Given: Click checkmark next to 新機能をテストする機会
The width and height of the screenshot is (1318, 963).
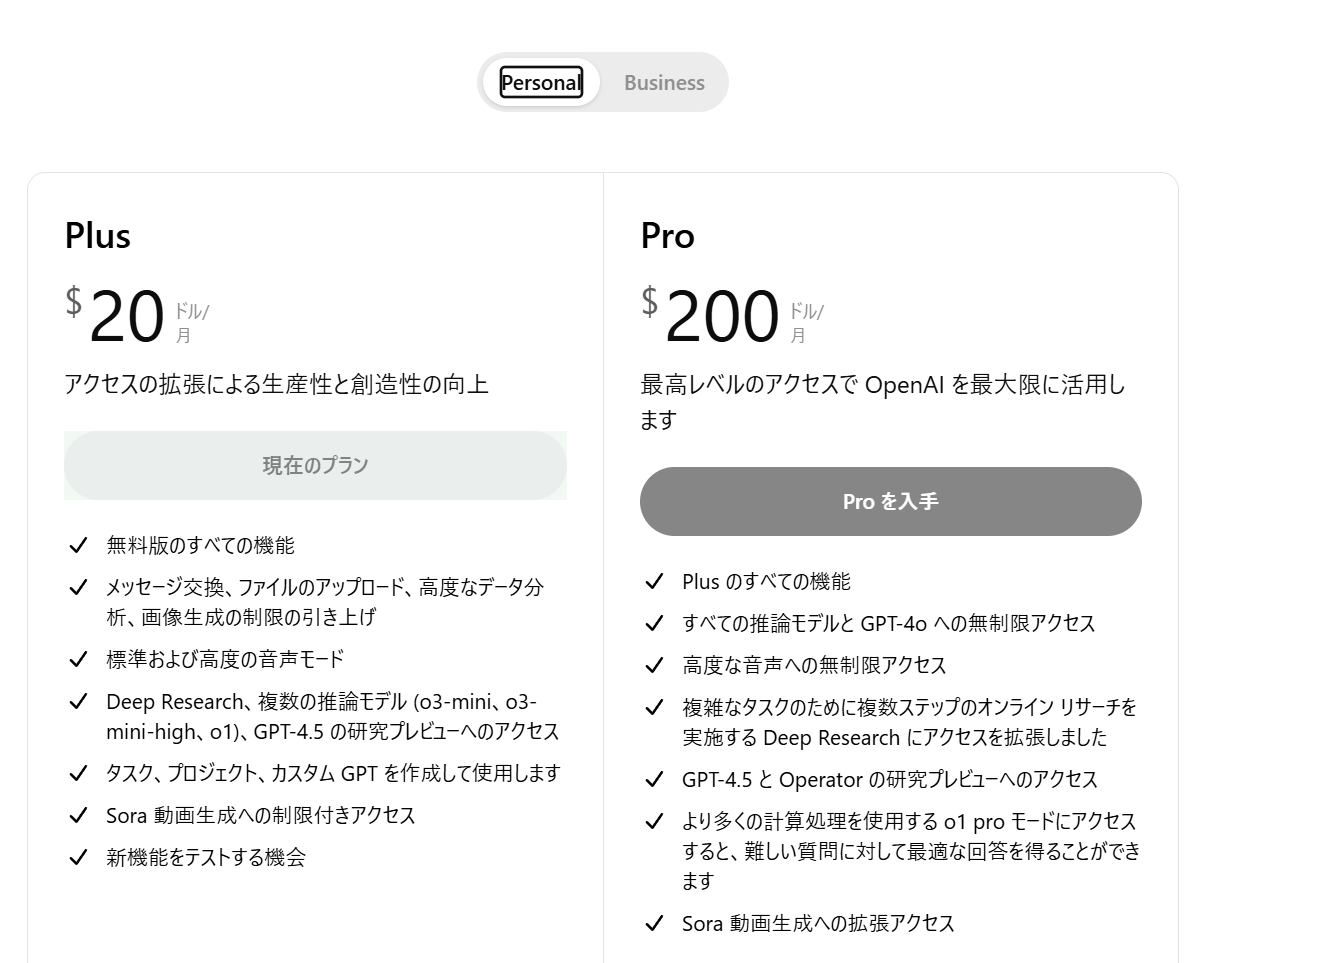Looking at the screenshot, I should pyautogui.click(x=78, y=857).
